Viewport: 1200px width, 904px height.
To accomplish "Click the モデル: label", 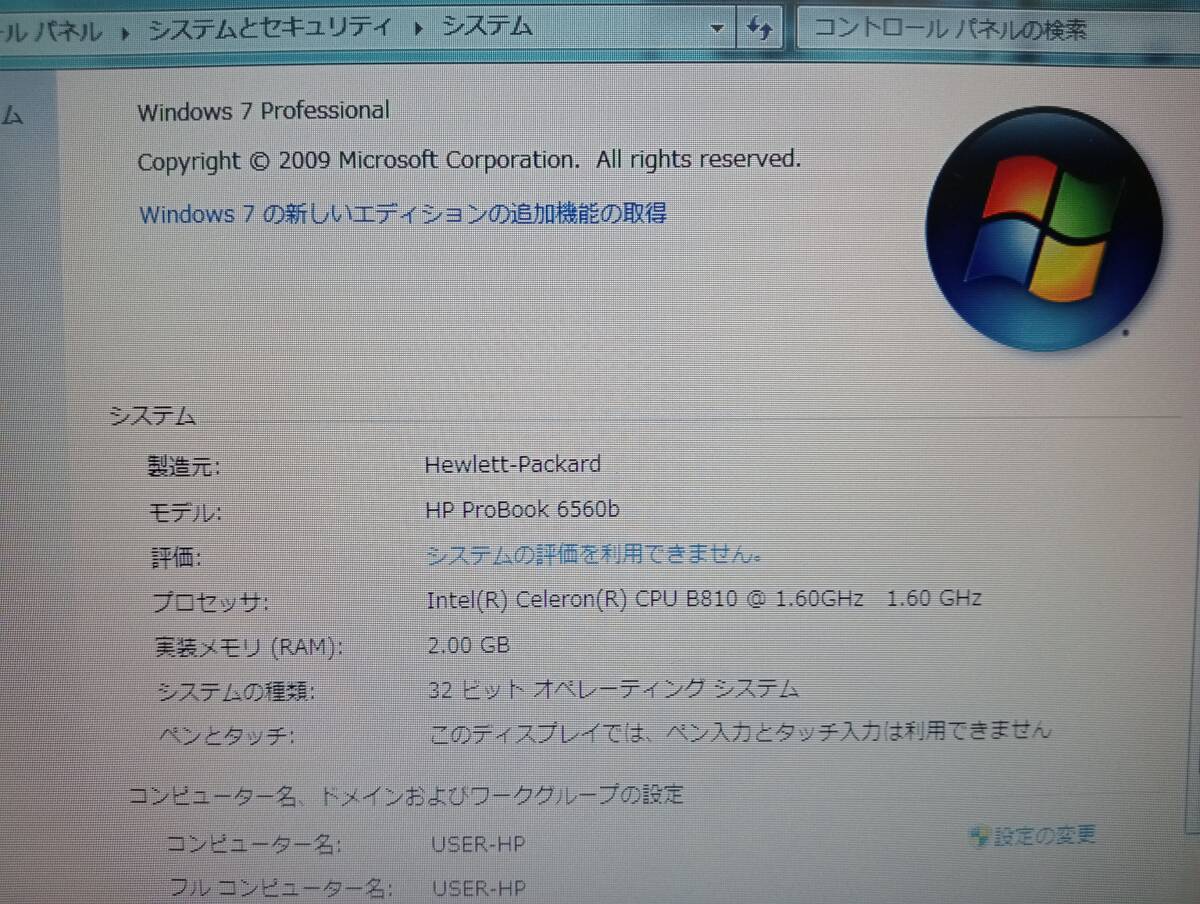I will (185, 513).
